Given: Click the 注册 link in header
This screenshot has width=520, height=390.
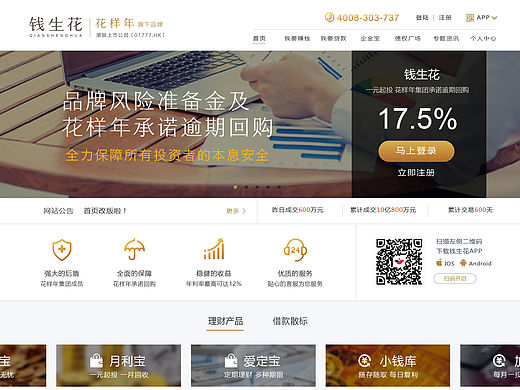Looking at the screenshot, I should coord(445,18).
